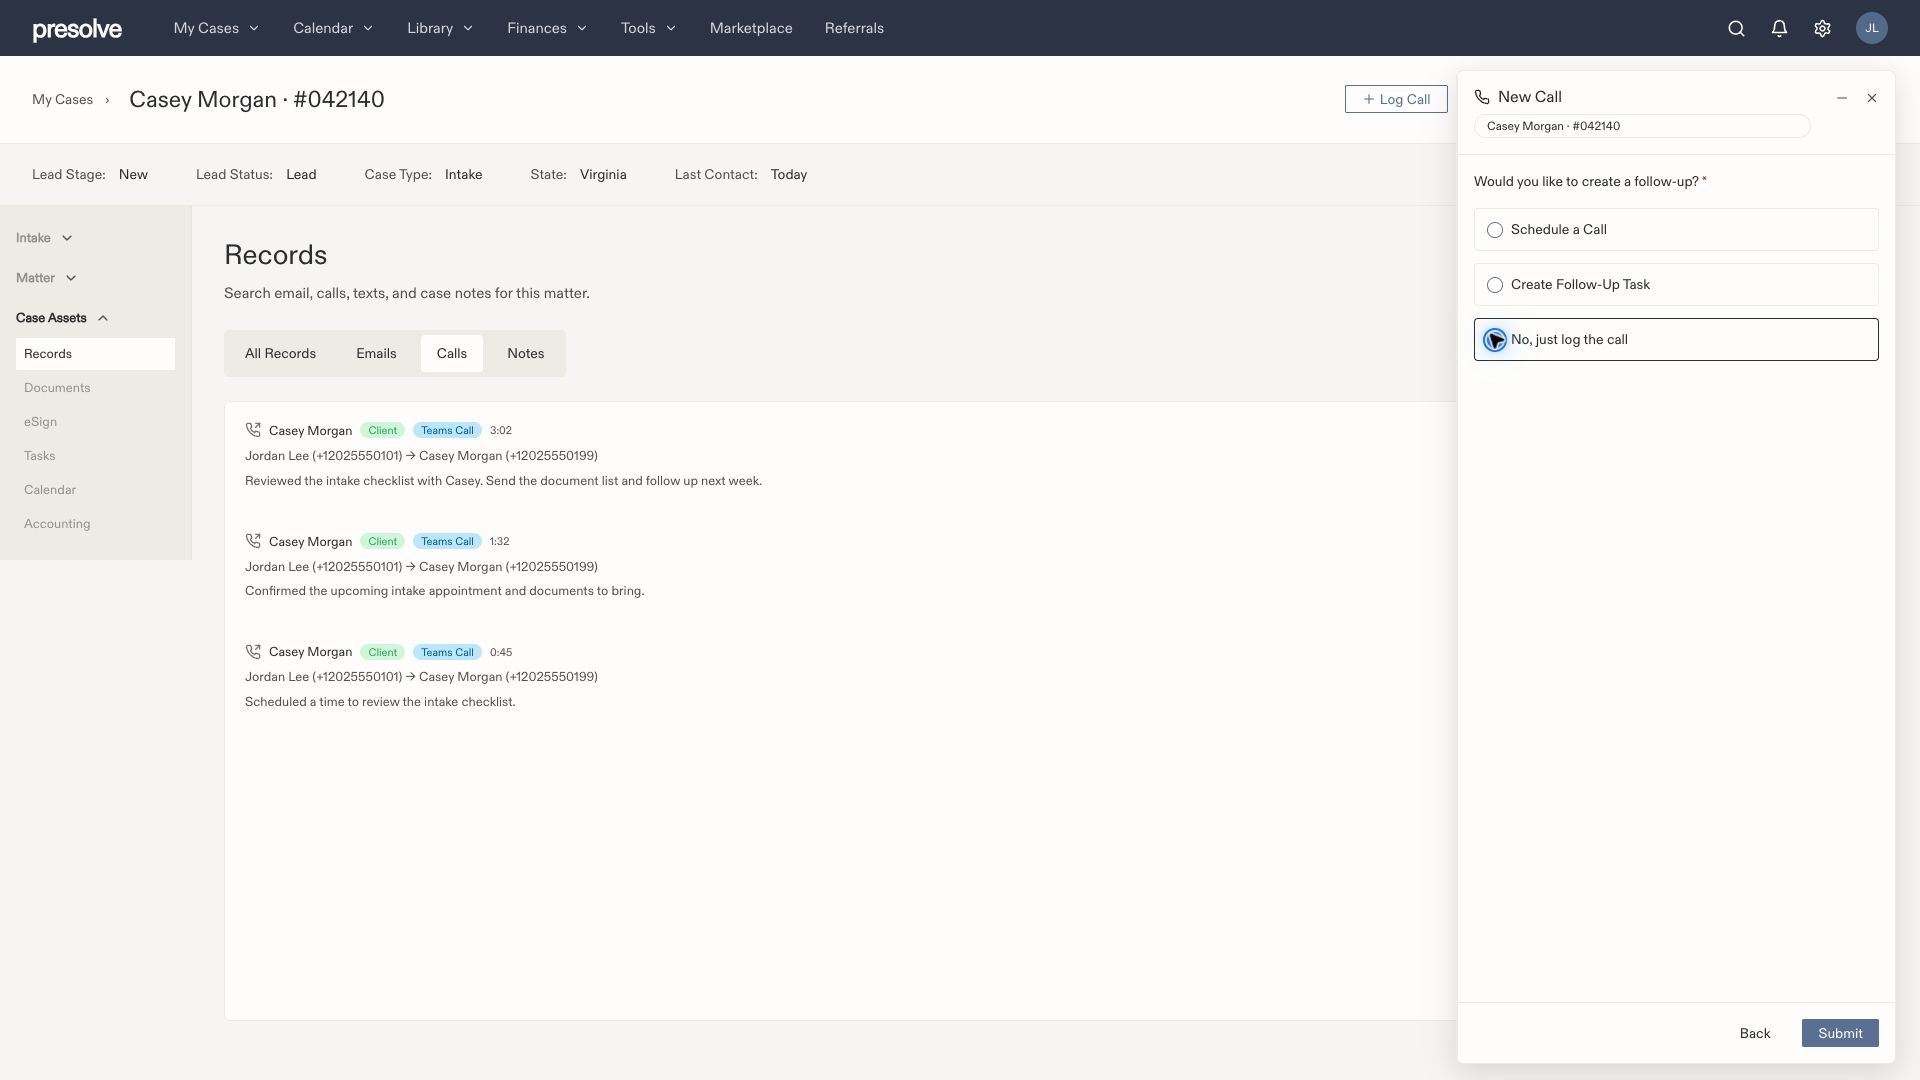Switch to Emails tab

[376, 354]
